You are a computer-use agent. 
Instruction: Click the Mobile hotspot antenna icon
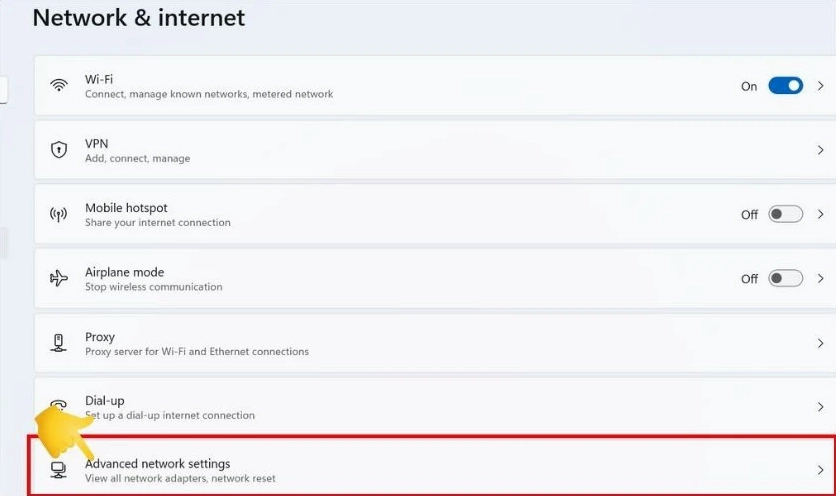pos(58,214)
